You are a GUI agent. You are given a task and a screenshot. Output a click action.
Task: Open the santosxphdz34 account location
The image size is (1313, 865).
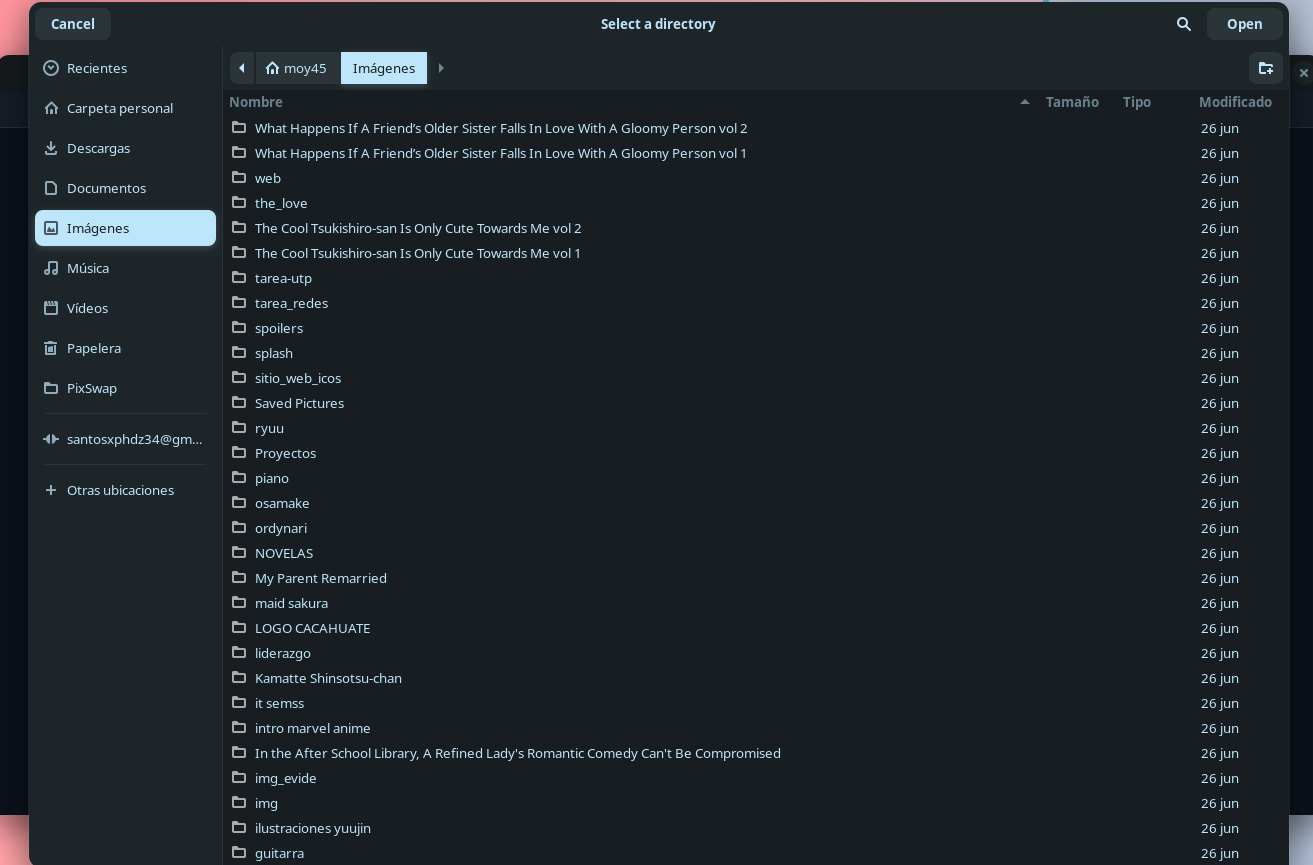point(125,439)
